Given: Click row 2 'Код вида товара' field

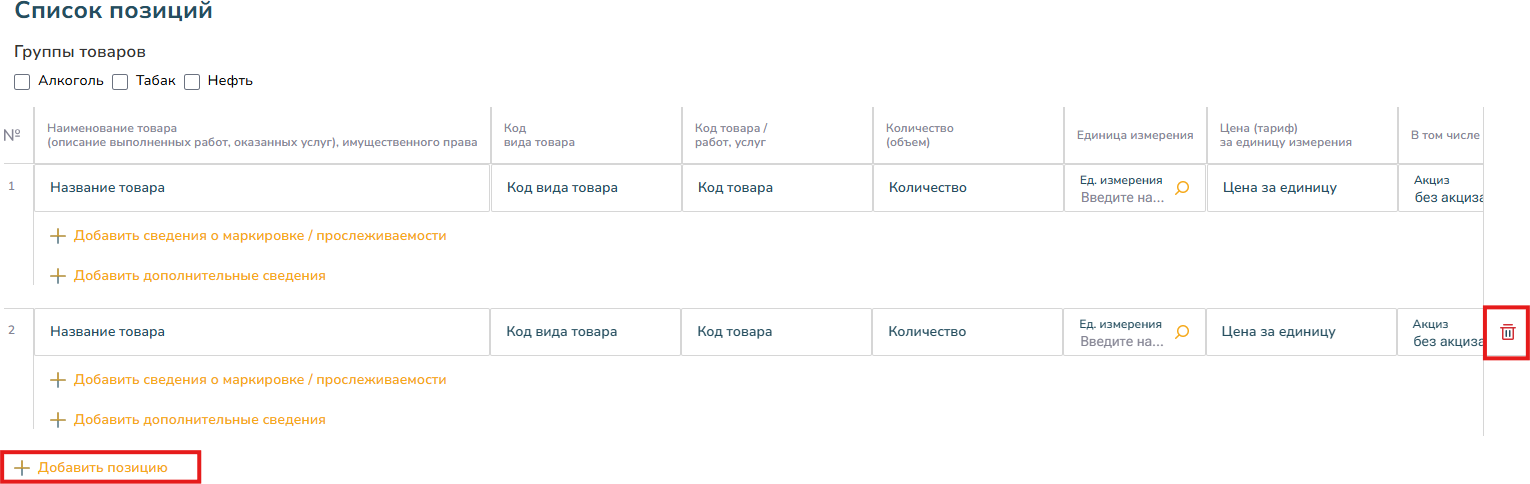Looking at the screenshot, I should pyautogui.click(x=585, y=332).
